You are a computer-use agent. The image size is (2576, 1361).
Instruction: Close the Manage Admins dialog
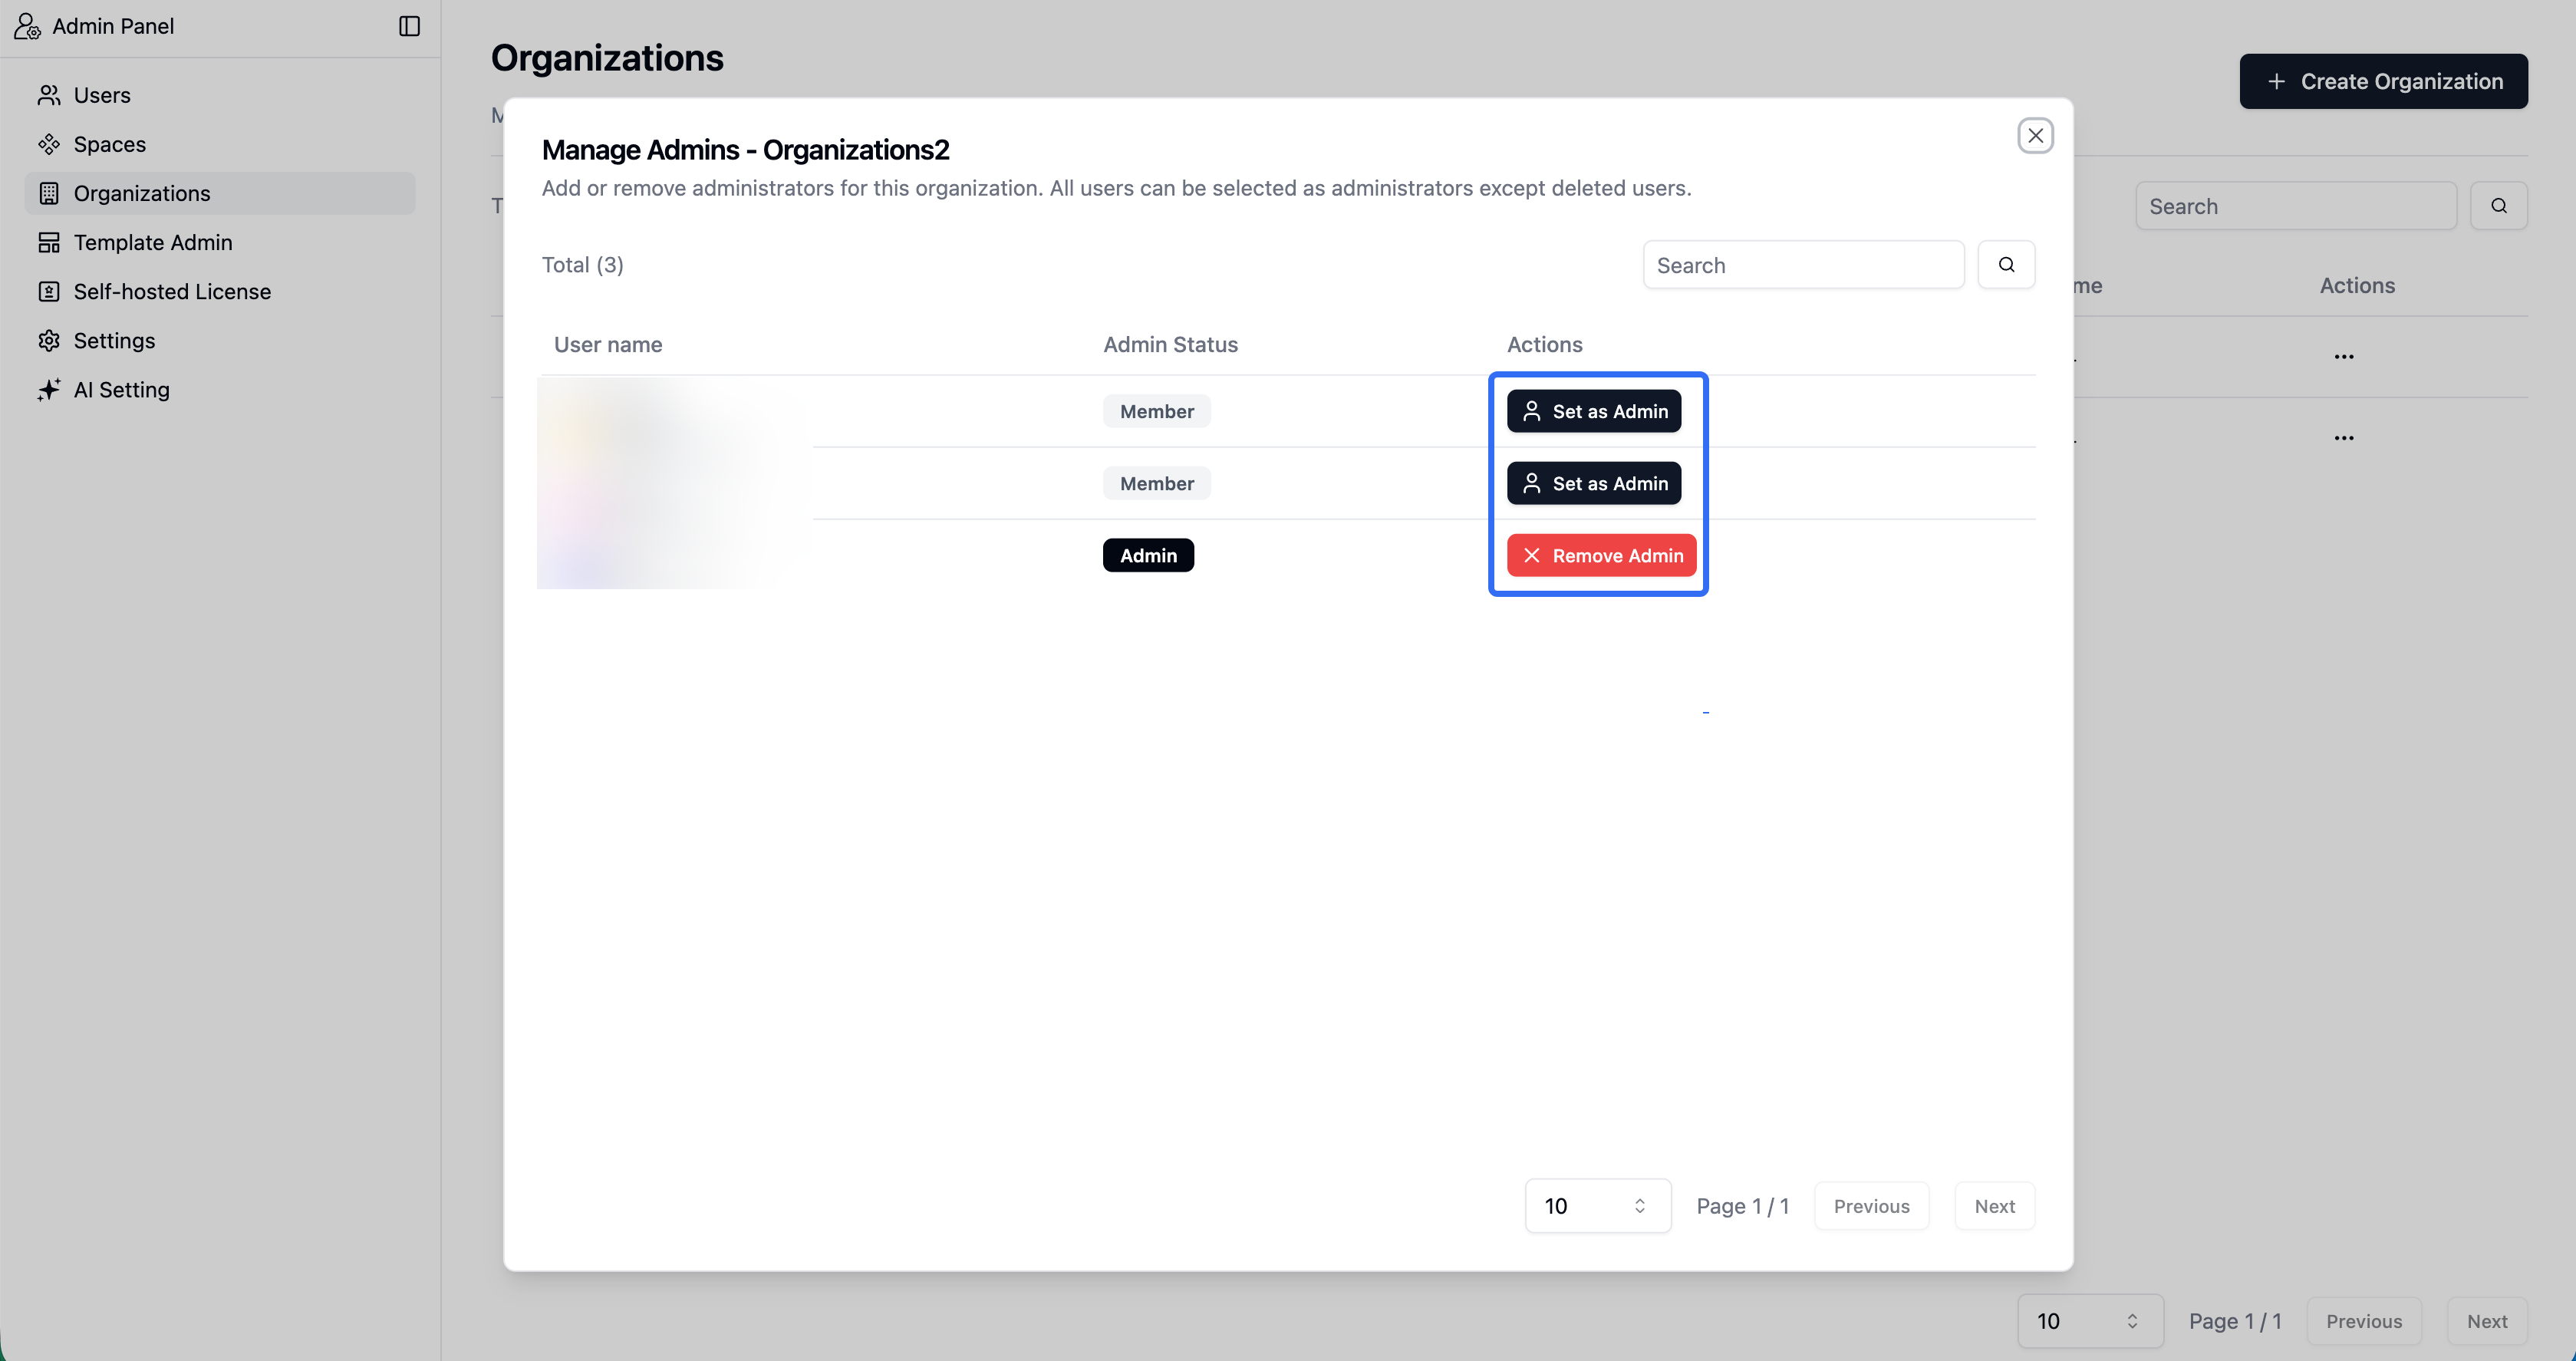[x=2035, y=136]
